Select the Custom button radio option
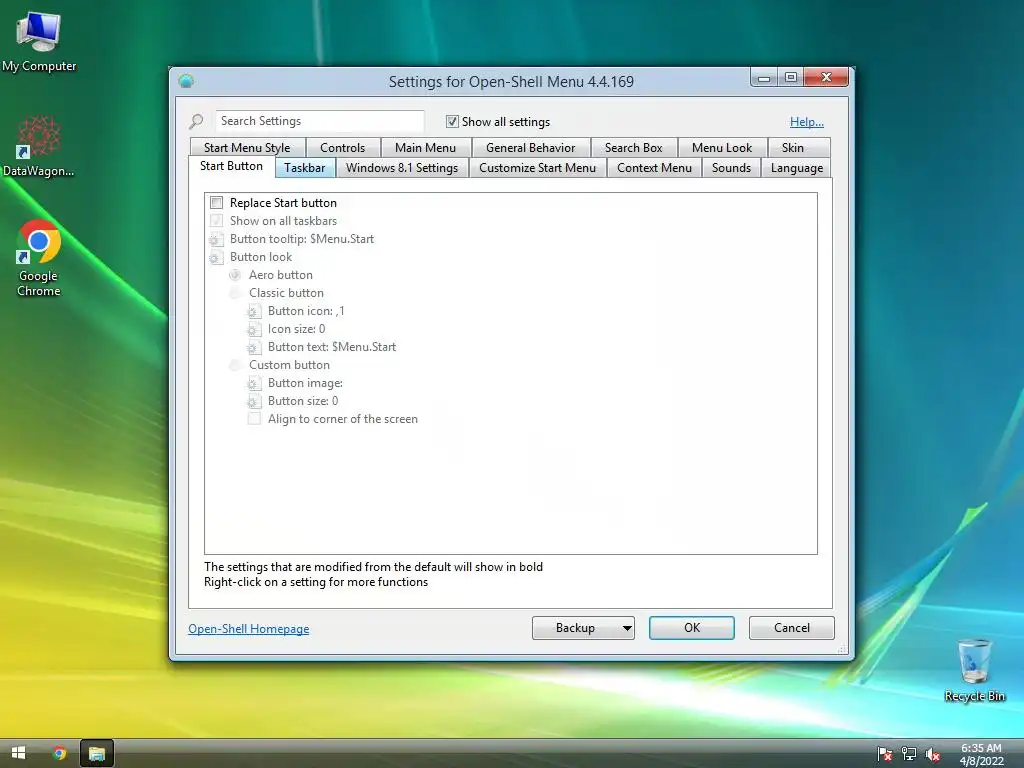The width and height of the screenshot is (1024, 768). (x=235, y=365)
